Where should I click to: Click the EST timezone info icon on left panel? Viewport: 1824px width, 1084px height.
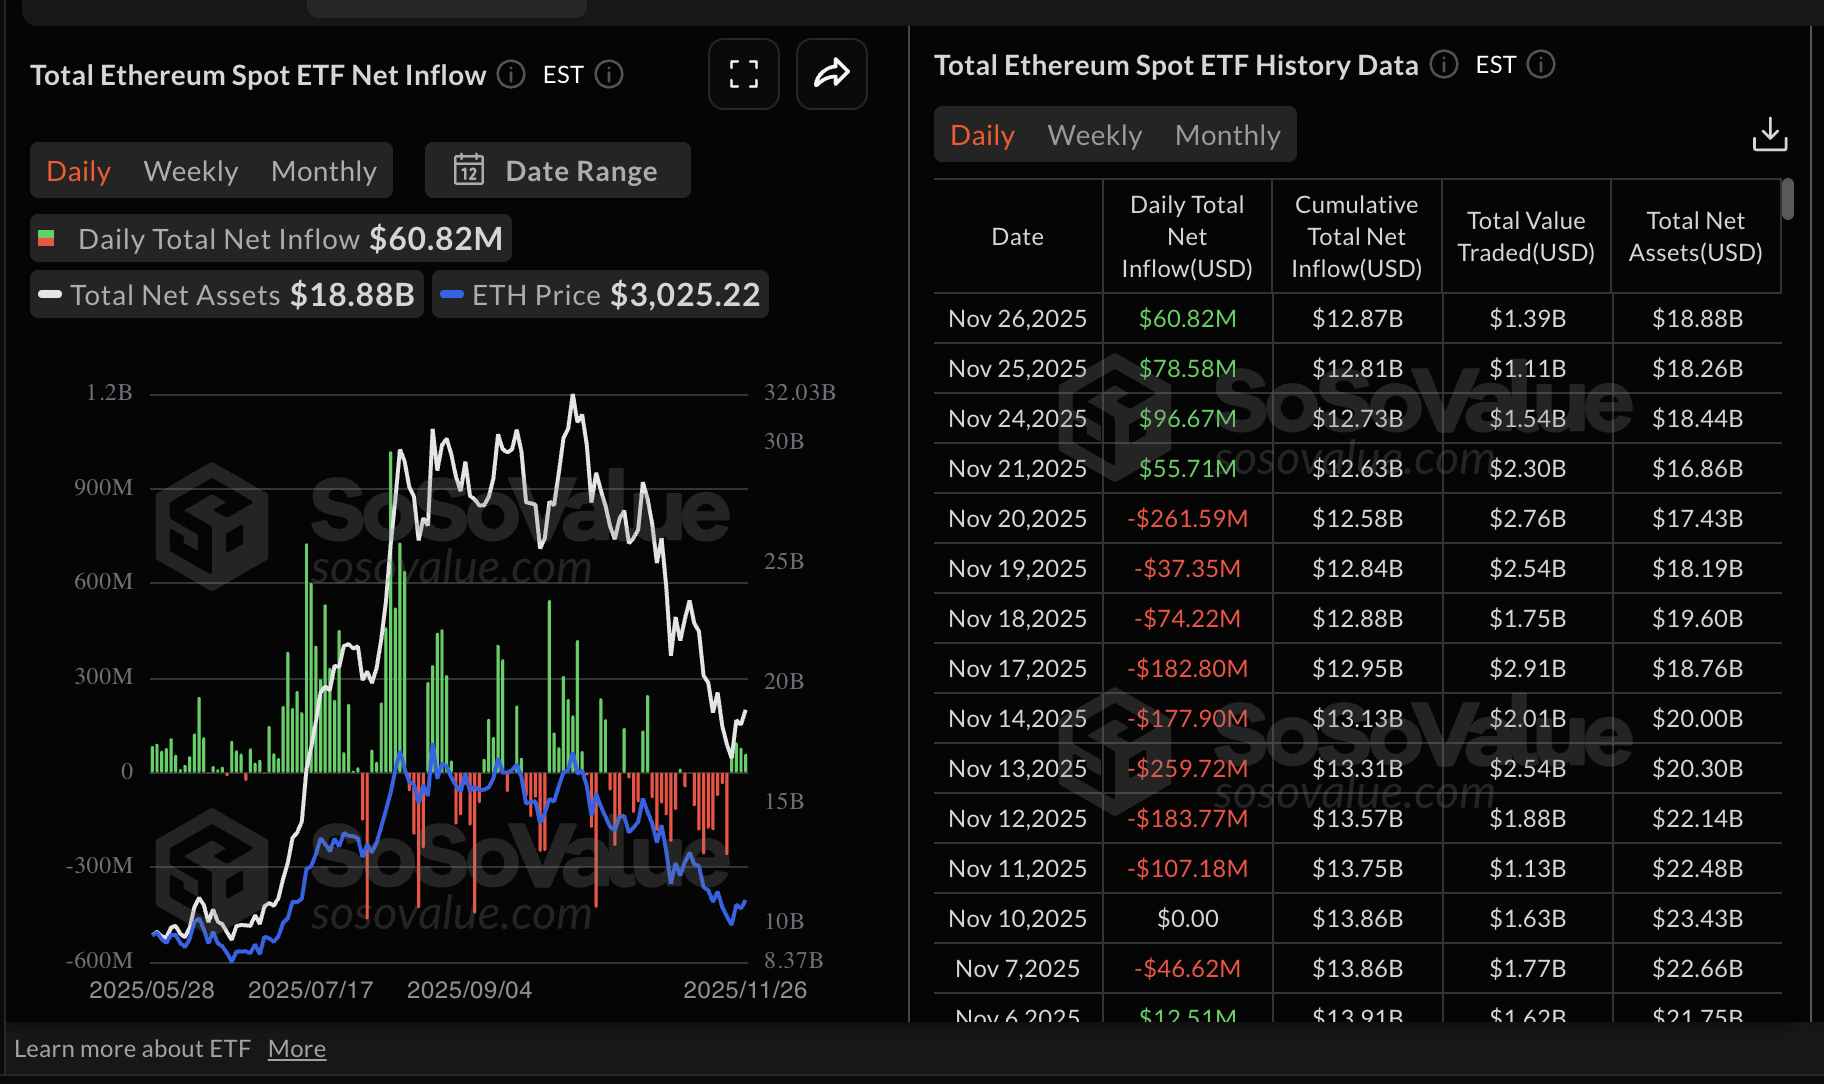click(608, 74)
